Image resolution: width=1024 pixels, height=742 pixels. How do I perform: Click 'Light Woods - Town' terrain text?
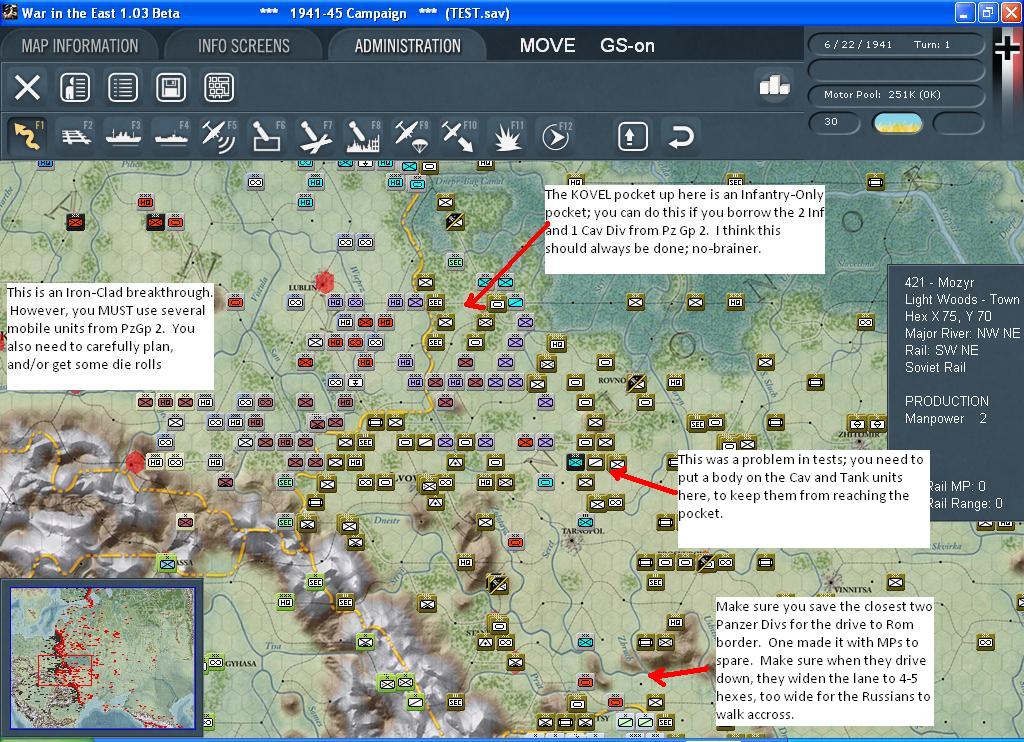pos(962,299)
